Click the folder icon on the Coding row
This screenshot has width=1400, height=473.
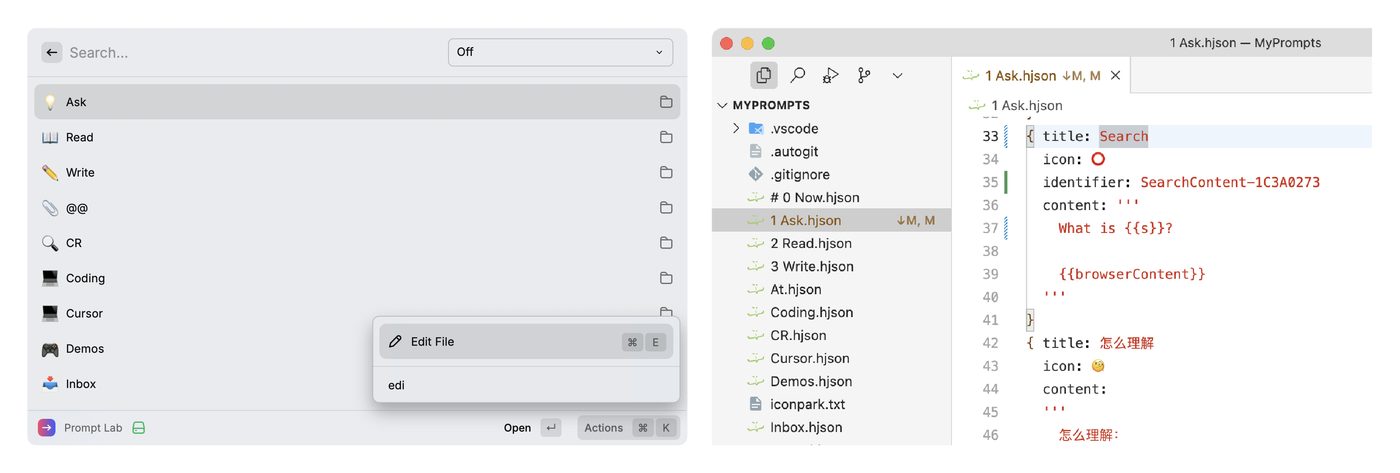666,278
